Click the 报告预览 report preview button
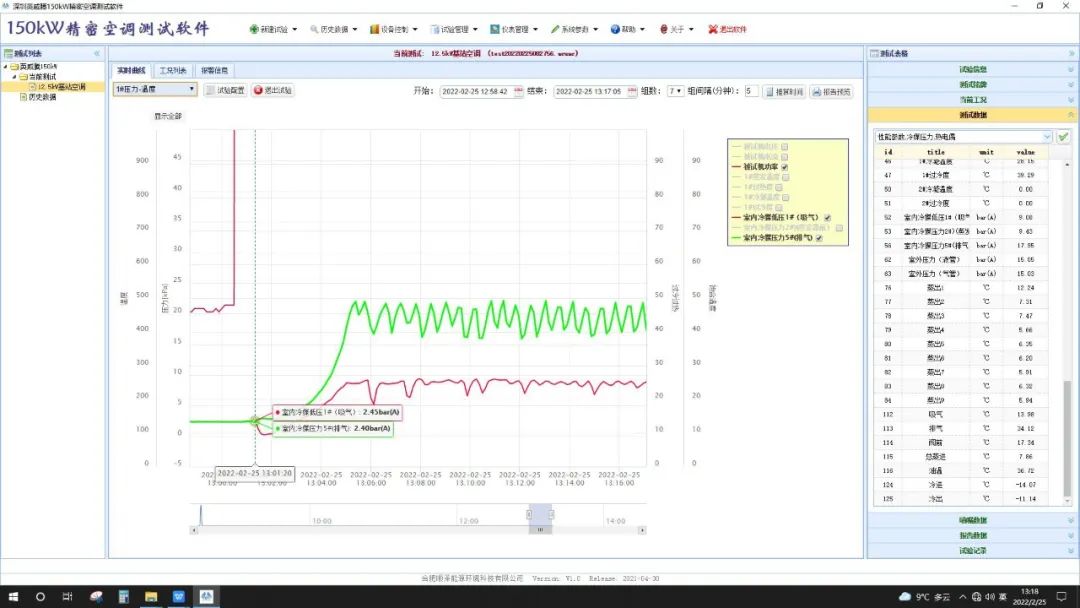Image resolution: width=1080 pixels, height=608 pixels. click(x=831, y=92)
